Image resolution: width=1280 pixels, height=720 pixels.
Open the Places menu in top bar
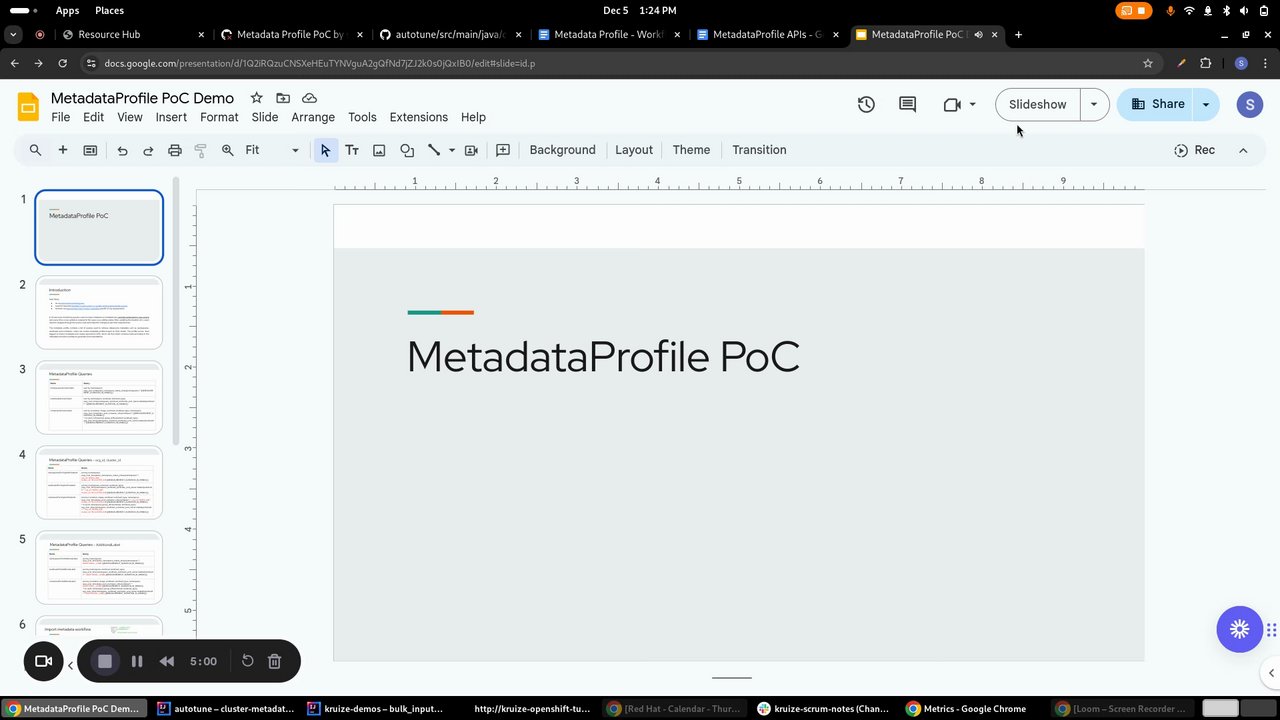[109, 10]
